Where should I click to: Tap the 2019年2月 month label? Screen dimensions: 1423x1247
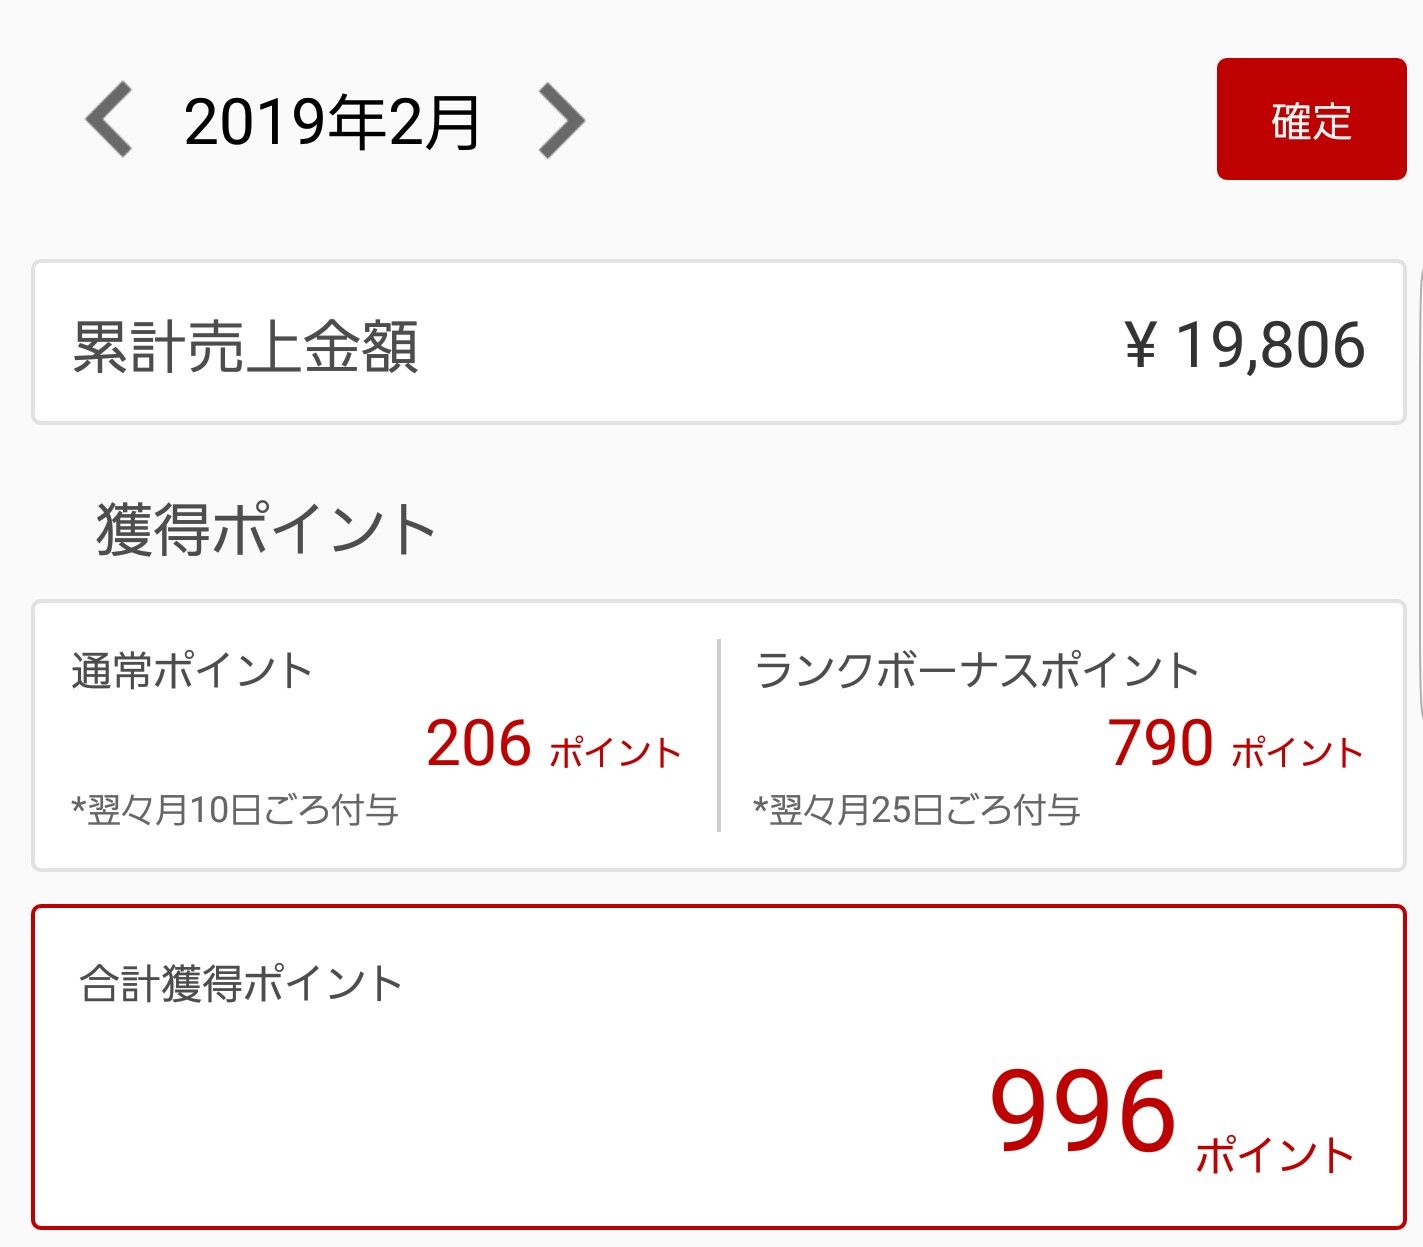(x=332, y=123)
